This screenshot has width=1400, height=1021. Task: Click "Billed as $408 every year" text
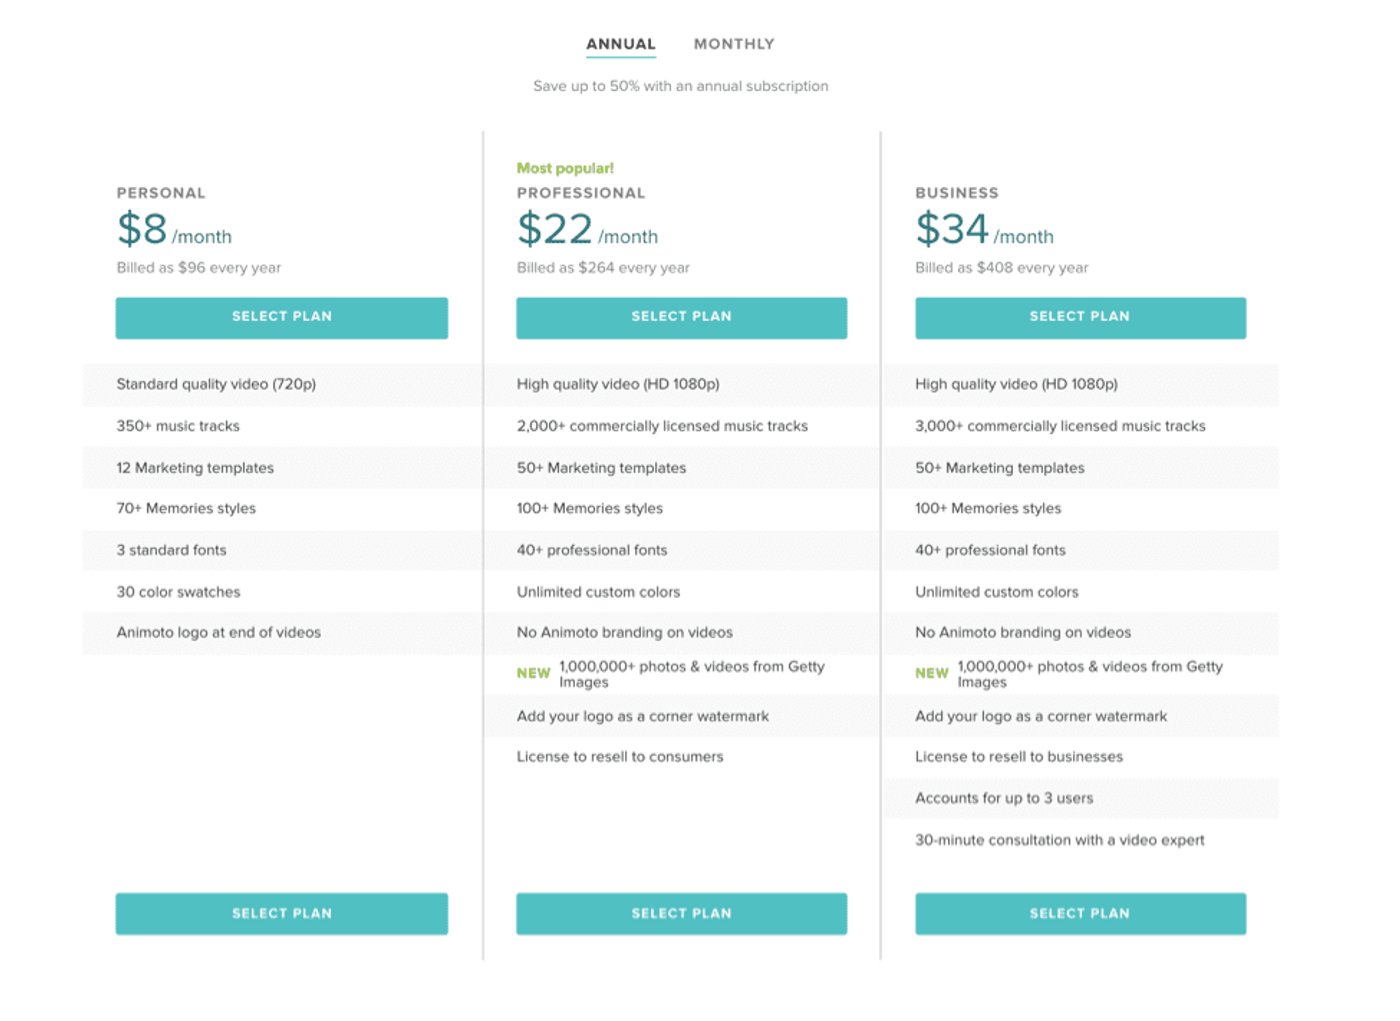pos(1001,268)
